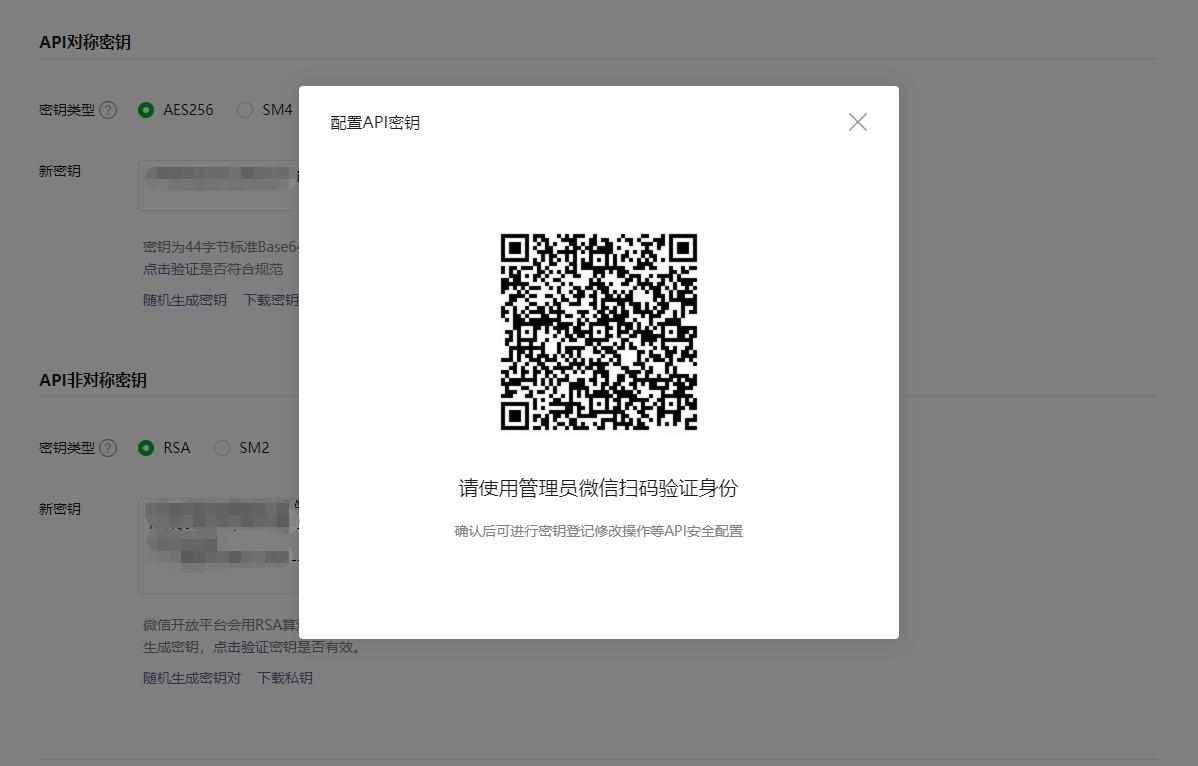The width and height of the screenshot is (1198, 766).
Task: Choose the RSA asymmetric key type
Action: [146, 448]
